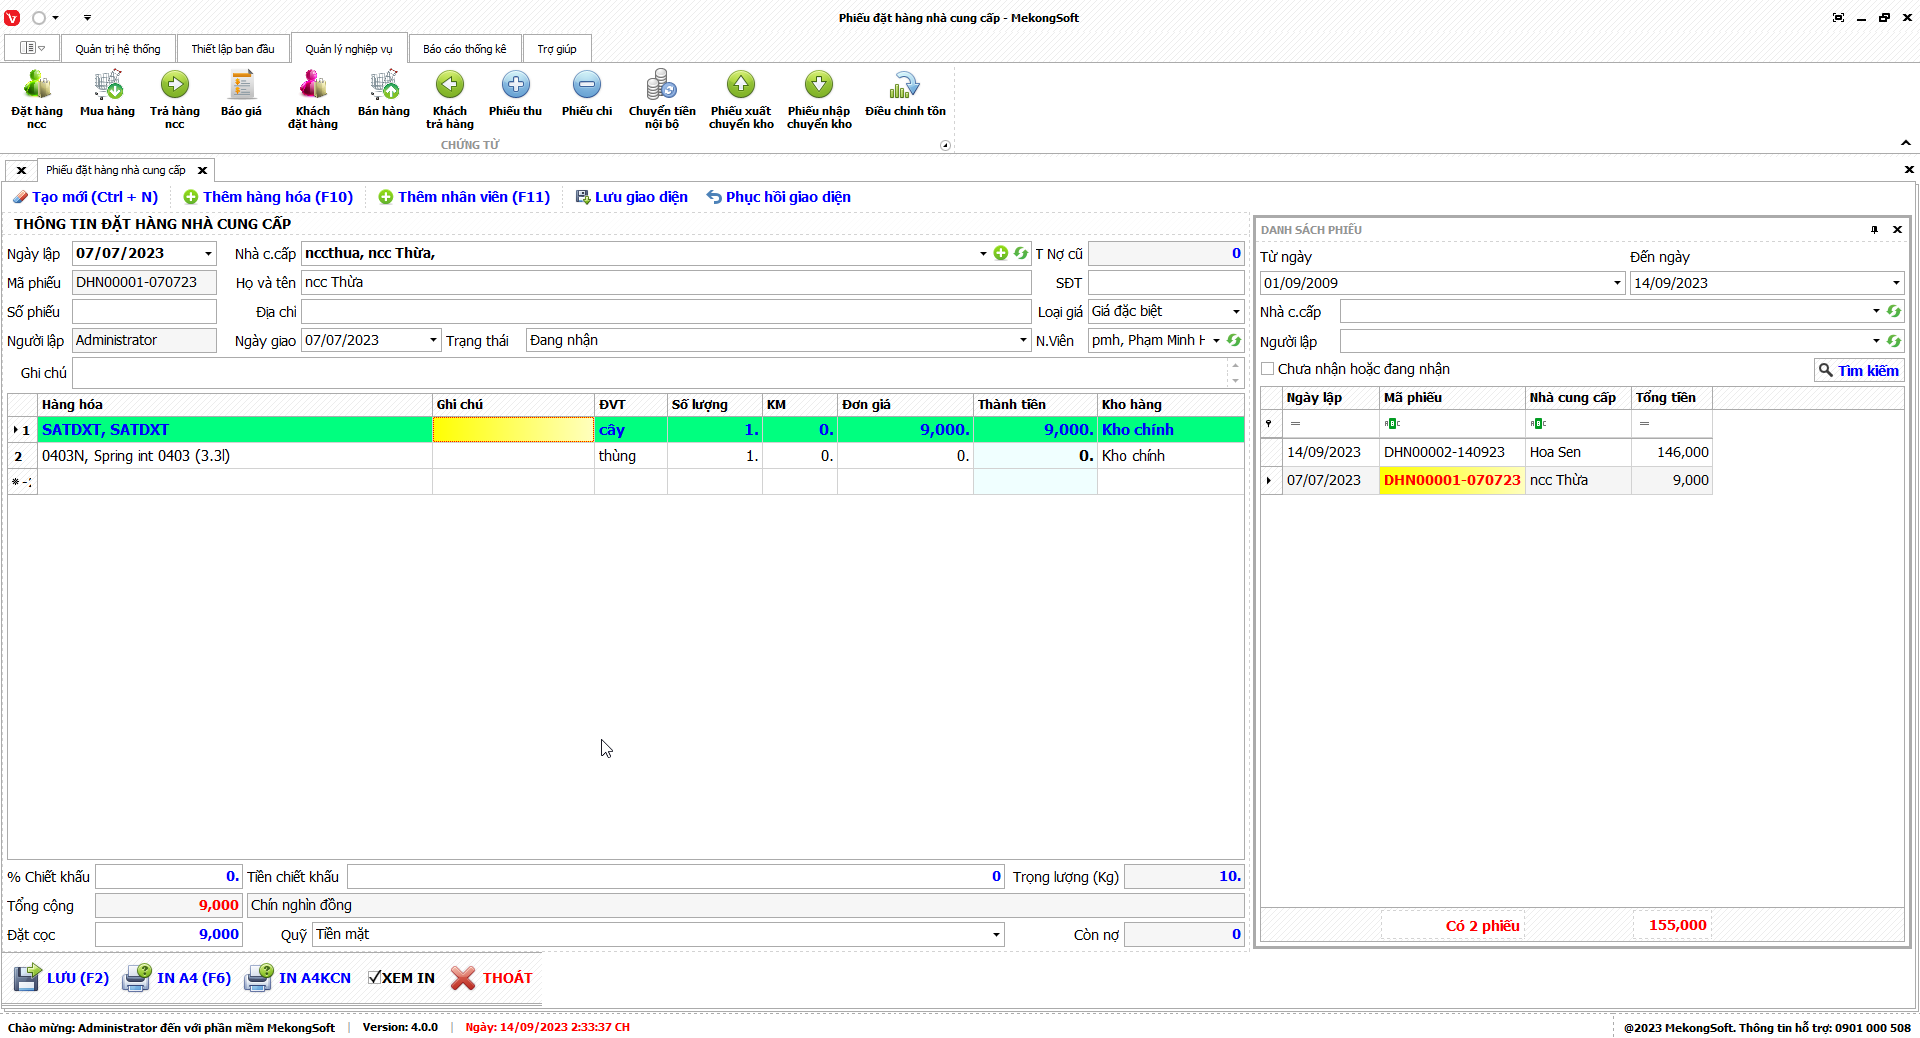Toggle the XEM IN checkbox
This screenshot has height=1038, width=1920.
pos(375,978)
